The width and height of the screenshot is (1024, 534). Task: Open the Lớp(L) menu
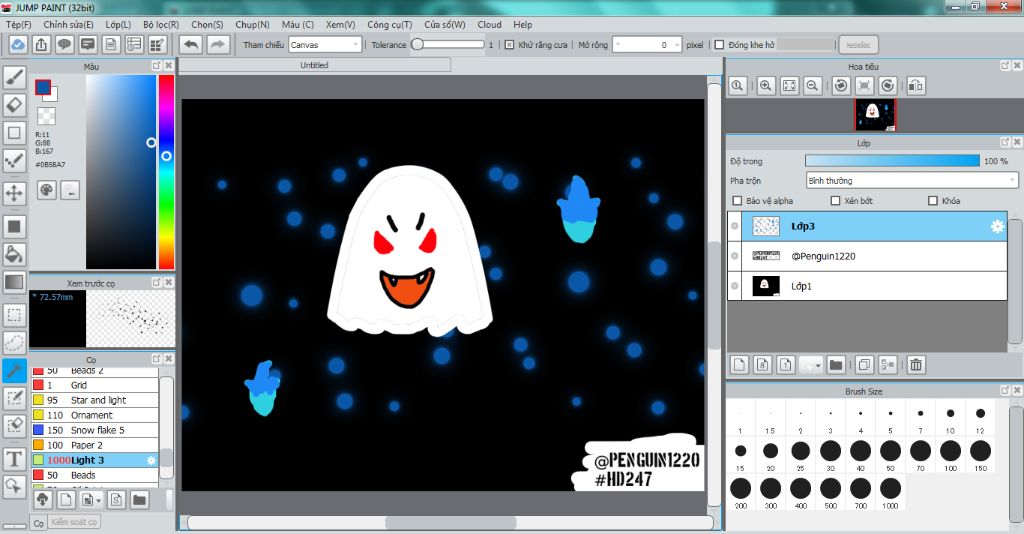tap(118, 24)
